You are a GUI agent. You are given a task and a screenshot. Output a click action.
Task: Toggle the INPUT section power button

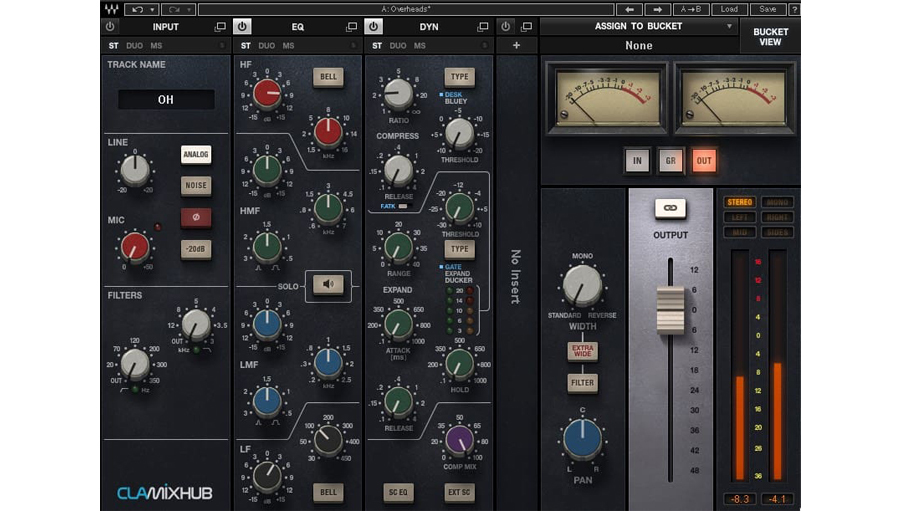(110, 26)
